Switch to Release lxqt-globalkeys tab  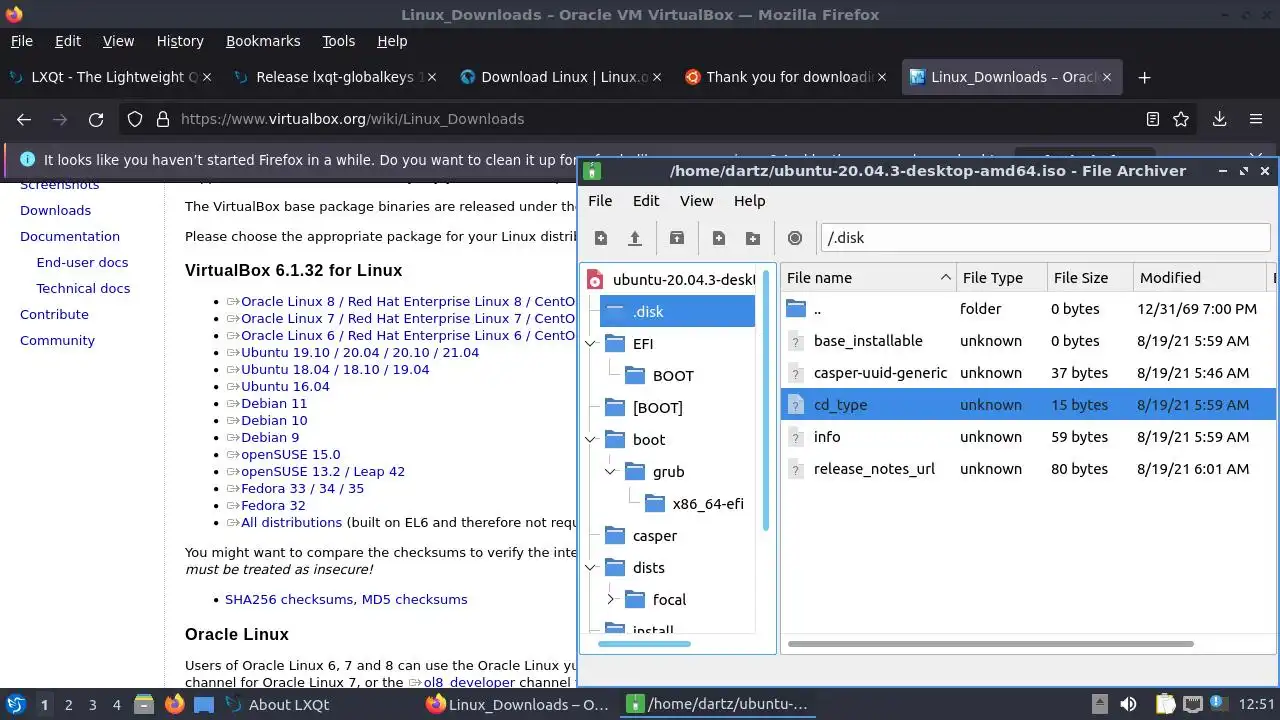point(336,77)
